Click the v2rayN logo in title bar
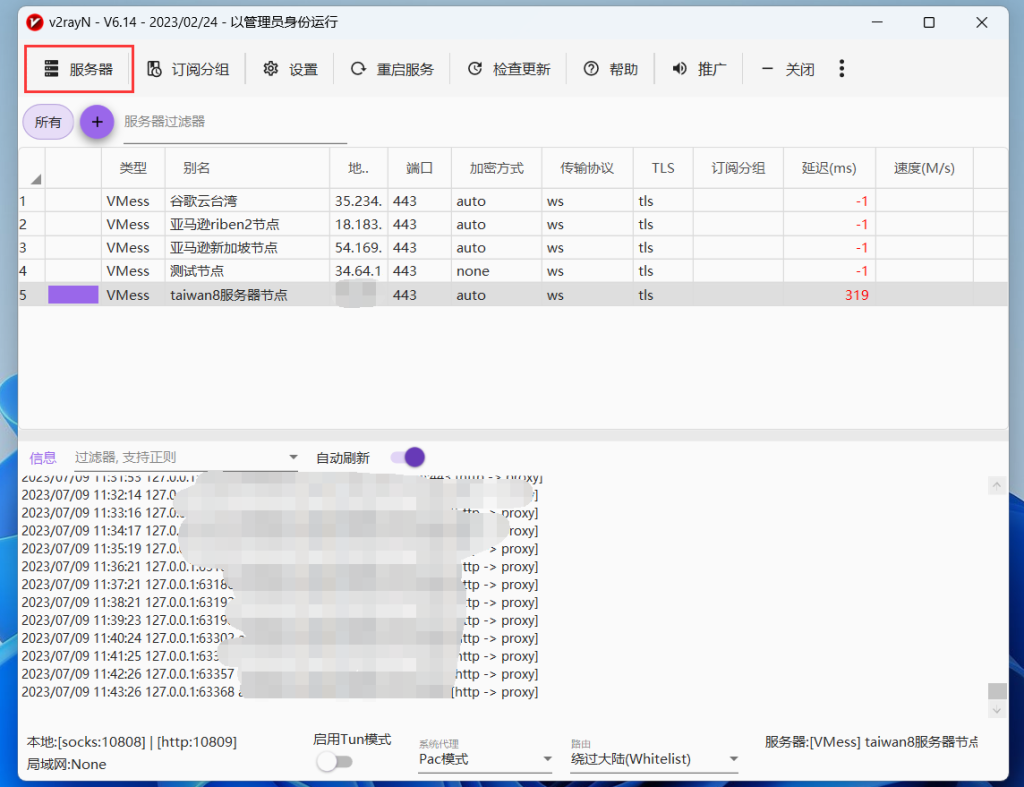Viewport: 1024px width, 787px height. [x=34, y=23]
